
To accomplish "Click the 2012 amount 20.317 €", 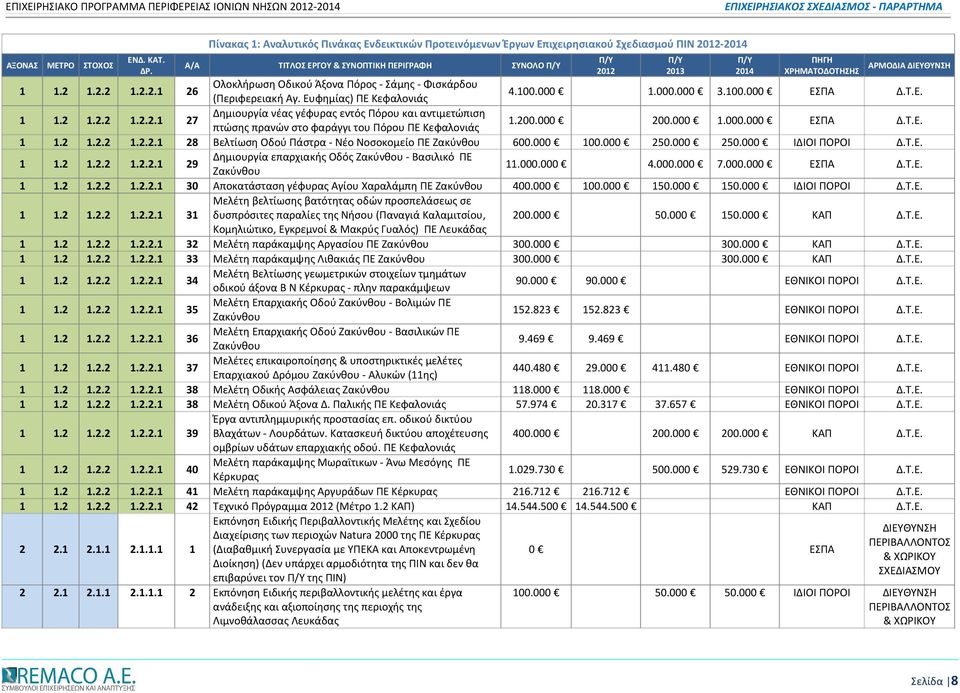I will [x=606, y=405].
